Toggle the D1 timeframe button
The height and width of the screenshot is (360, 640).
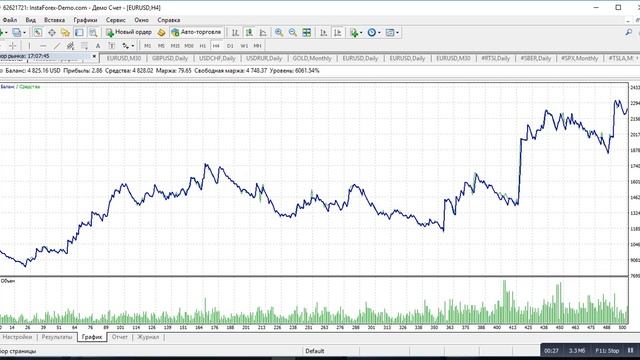pos(230,46)
